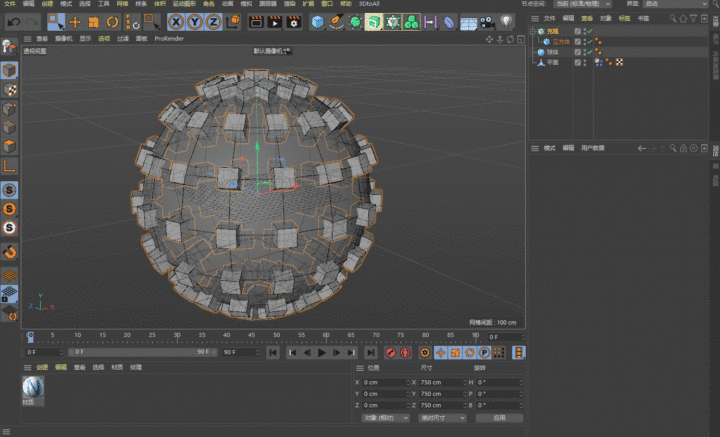The height and width of the screenshot is (437, 720).
Task: Click the light bulb icon in toolbar
Action: pos(506,21)
